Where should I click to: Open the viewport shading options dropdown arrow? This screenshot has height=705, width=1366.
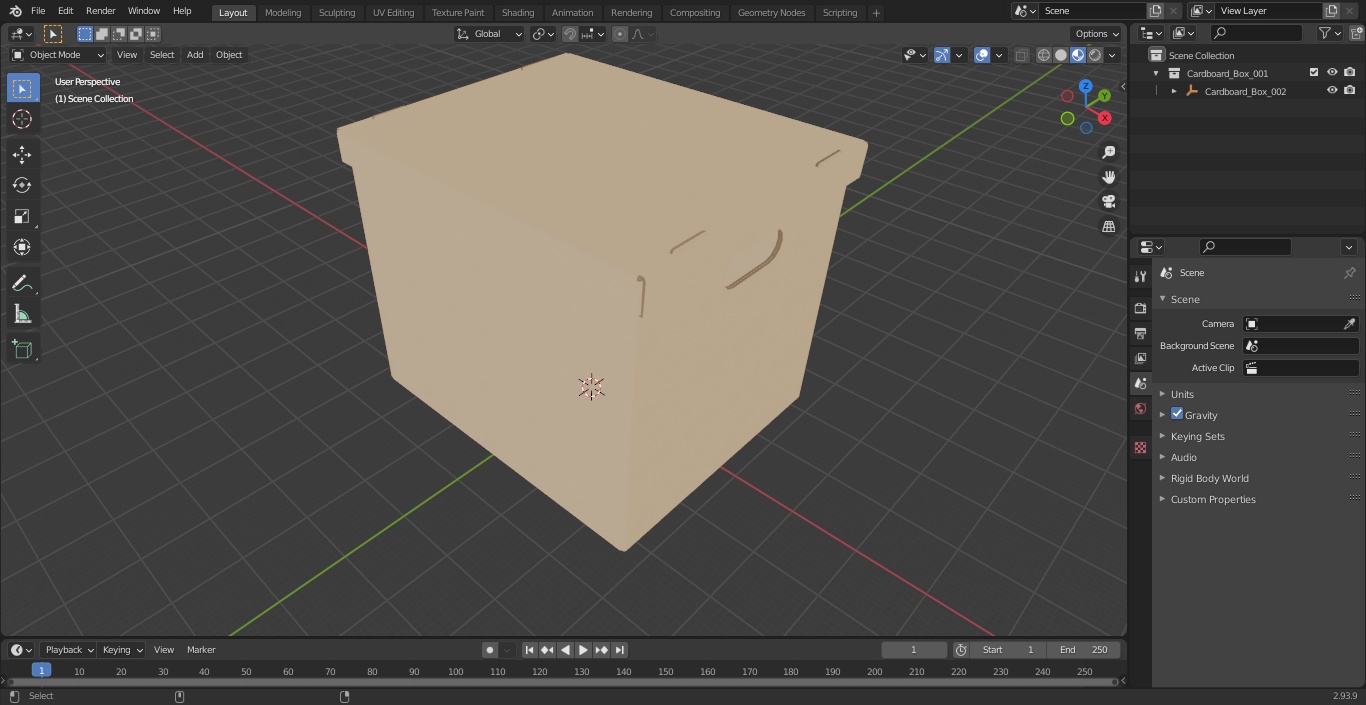1112,55
